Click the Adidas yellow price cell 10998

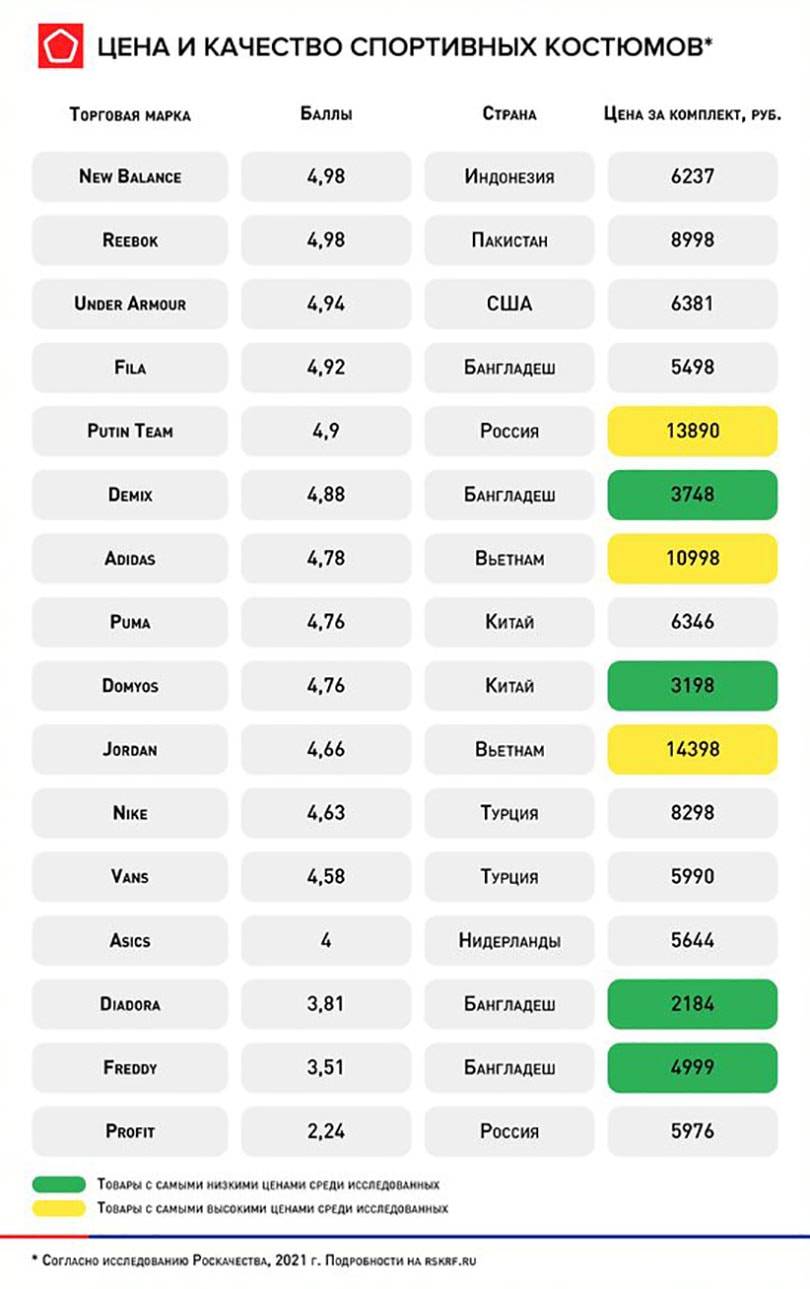click(x=693, y=559)
